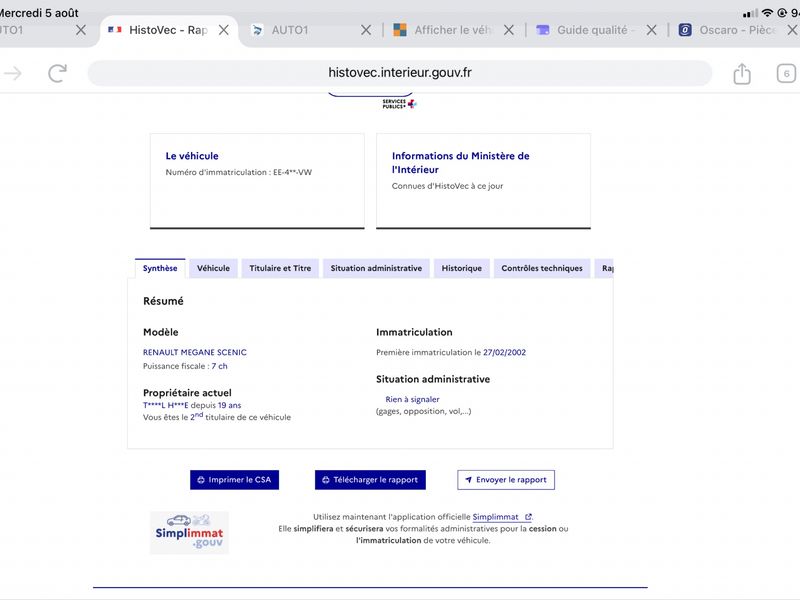Go forward with the arrow icon
800x600 pixels.
point(13,73)
